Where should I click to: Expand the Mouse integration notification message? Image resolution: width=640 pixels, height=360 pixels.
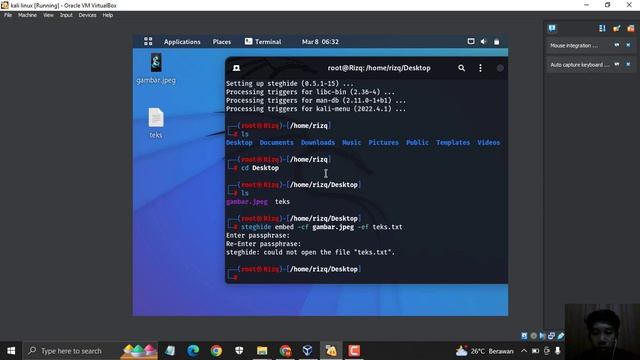(x=573, y=46)
